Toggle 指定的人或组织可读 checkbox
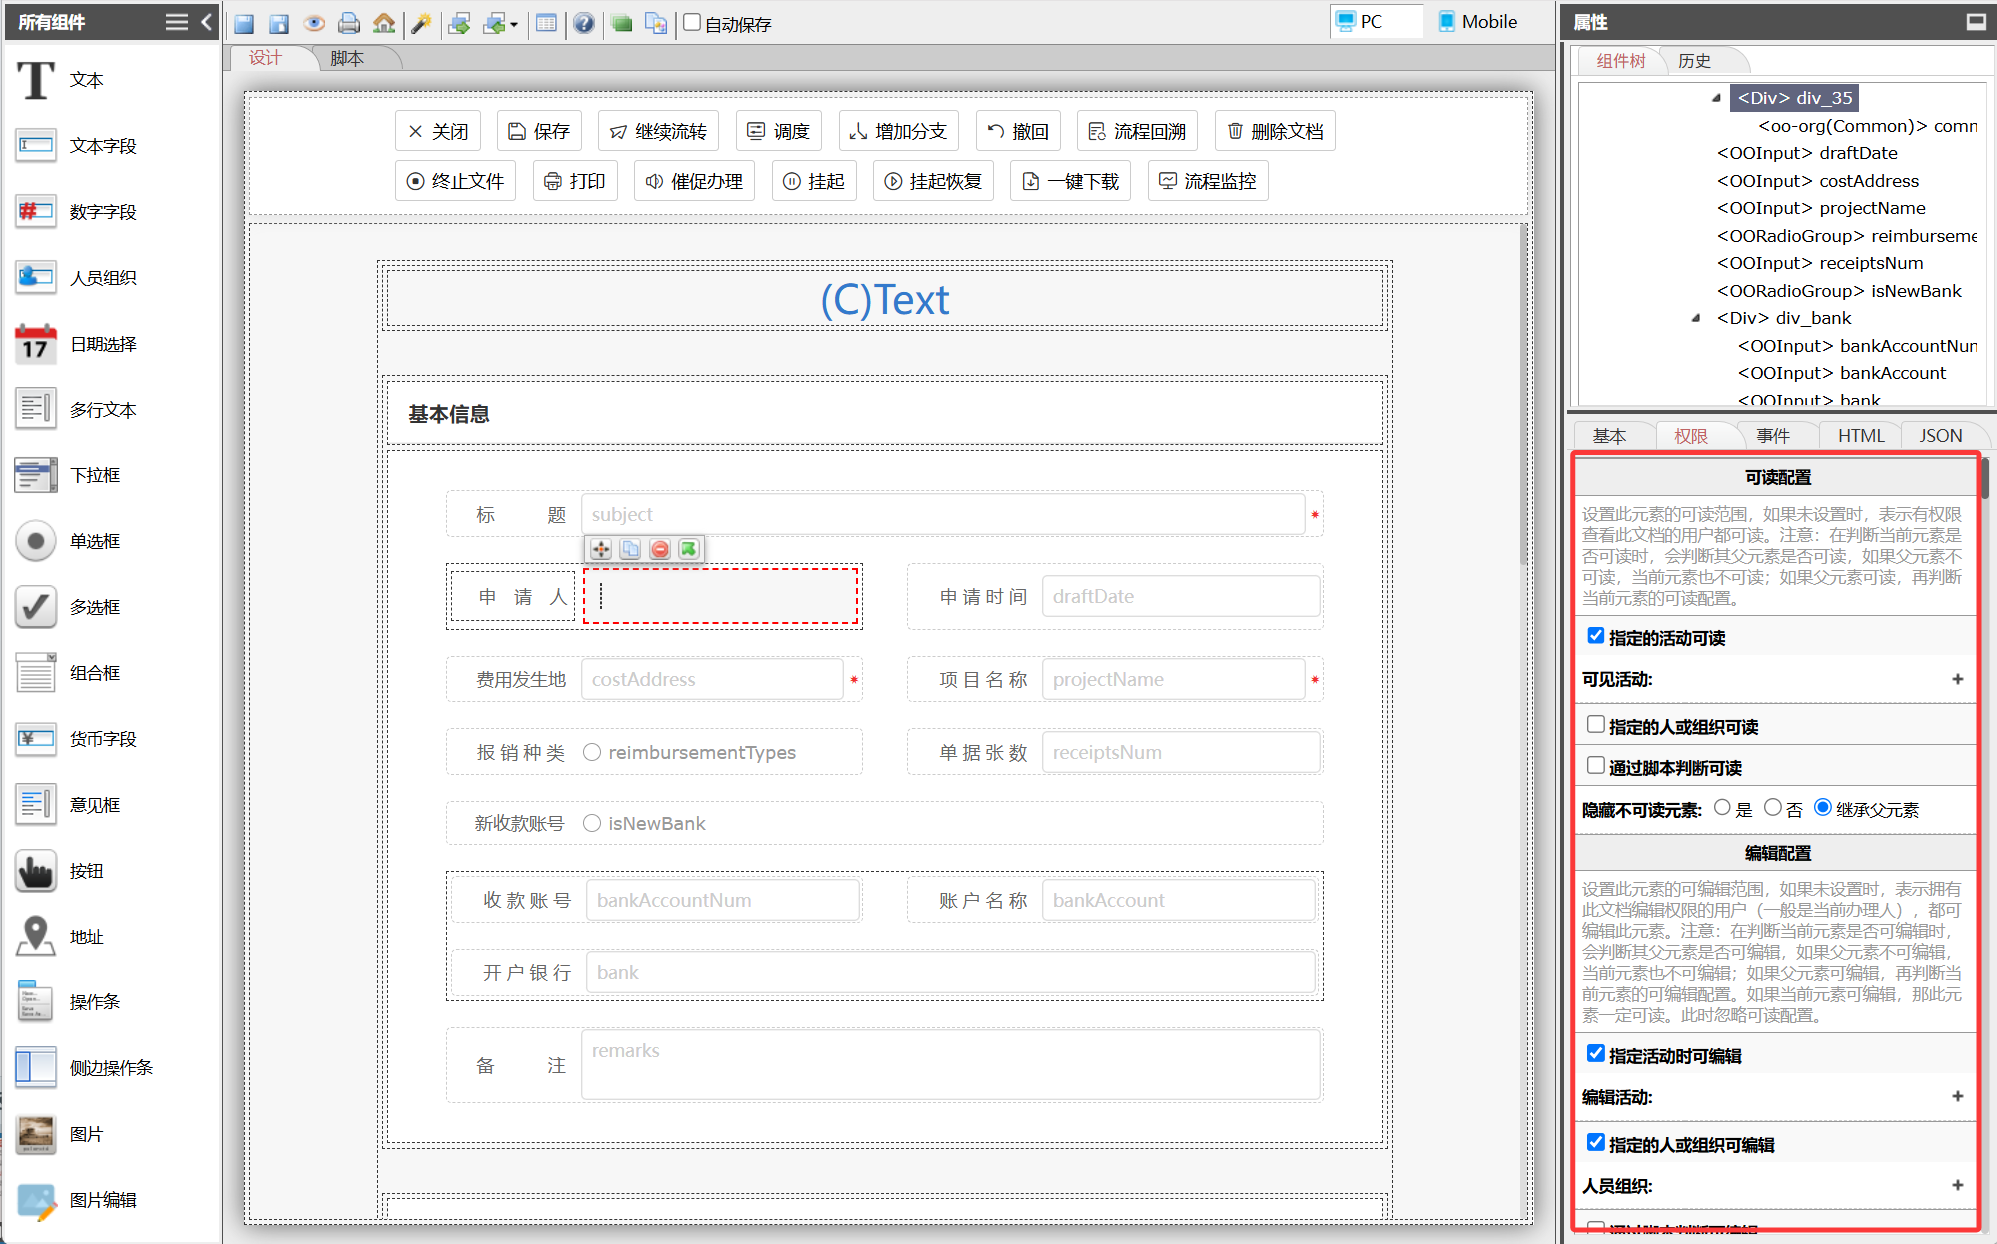Image resolution: width=1997 pixels, height=1244 pixels. click(x=1596, y=725)
